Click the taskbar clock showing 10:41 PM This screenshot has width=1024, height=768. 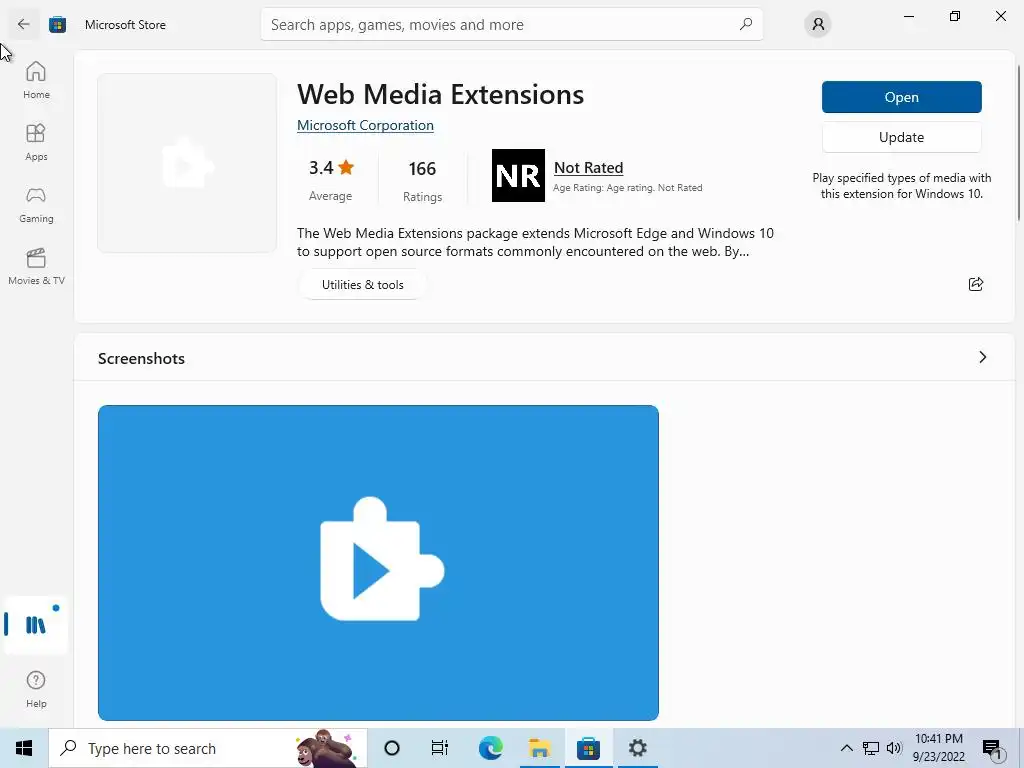point(938,748)
